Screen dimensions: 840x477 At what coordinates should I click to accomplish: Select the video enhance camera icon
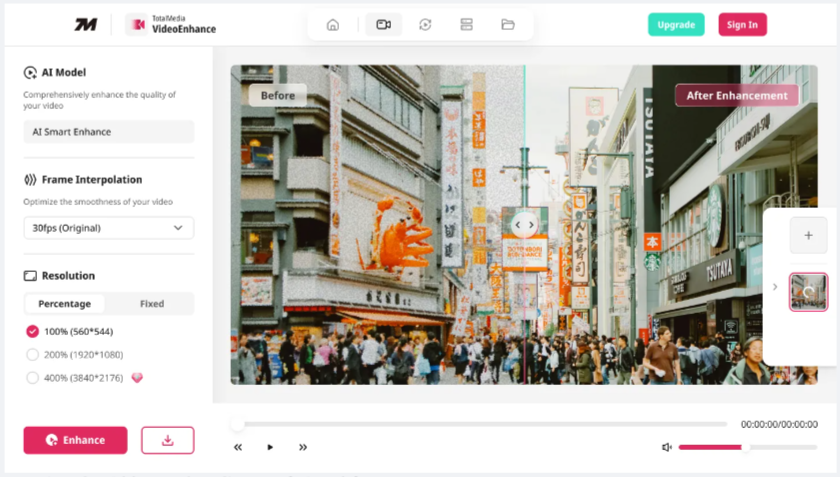click(x=383, y=25)
